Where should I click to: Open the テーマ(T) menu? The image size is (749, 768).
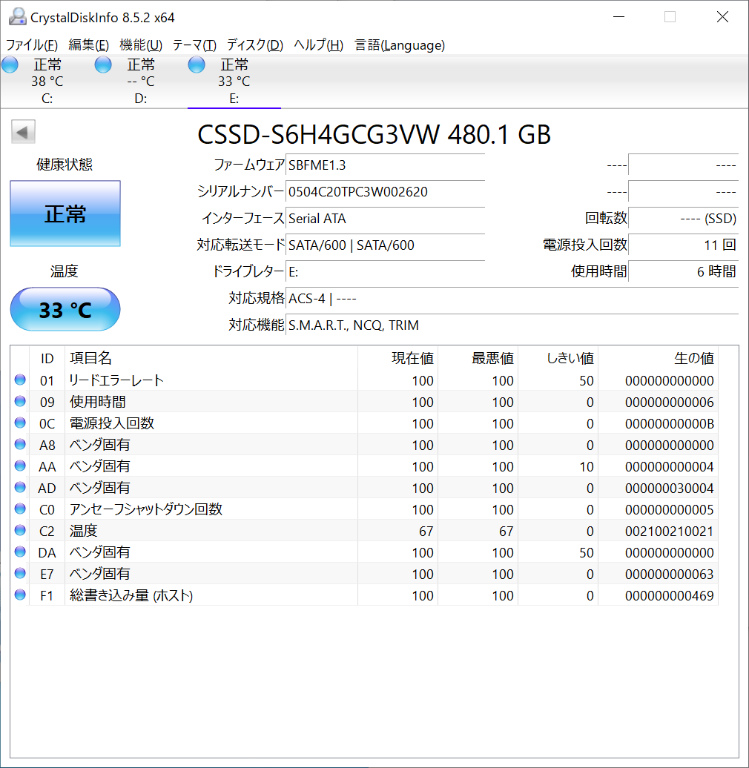tap(194, 45)
